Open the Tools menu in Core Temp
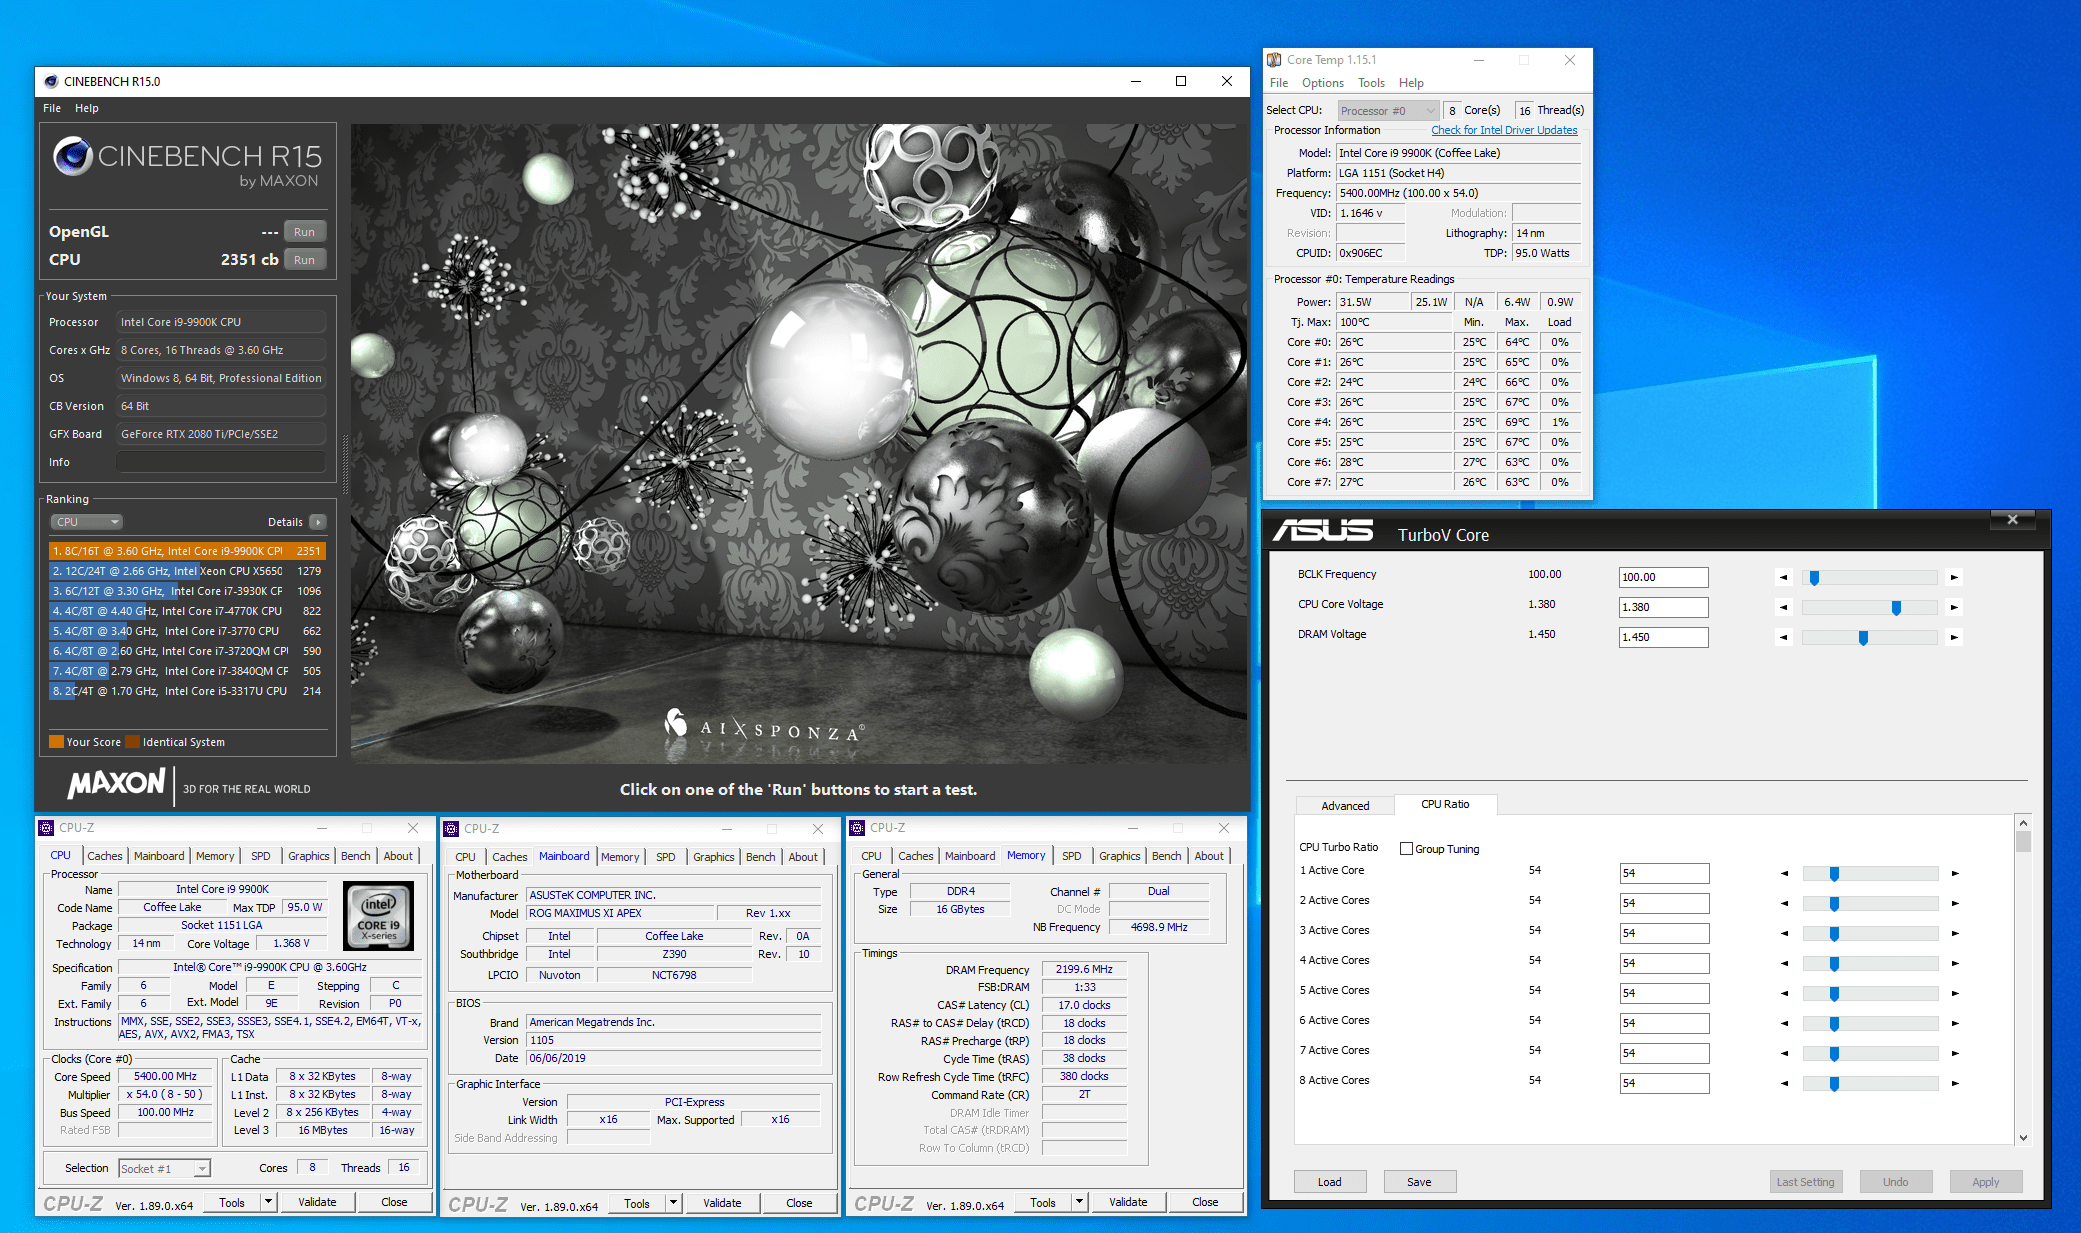Screen dimensions: 2081x1233 (x=1371, y=83)
